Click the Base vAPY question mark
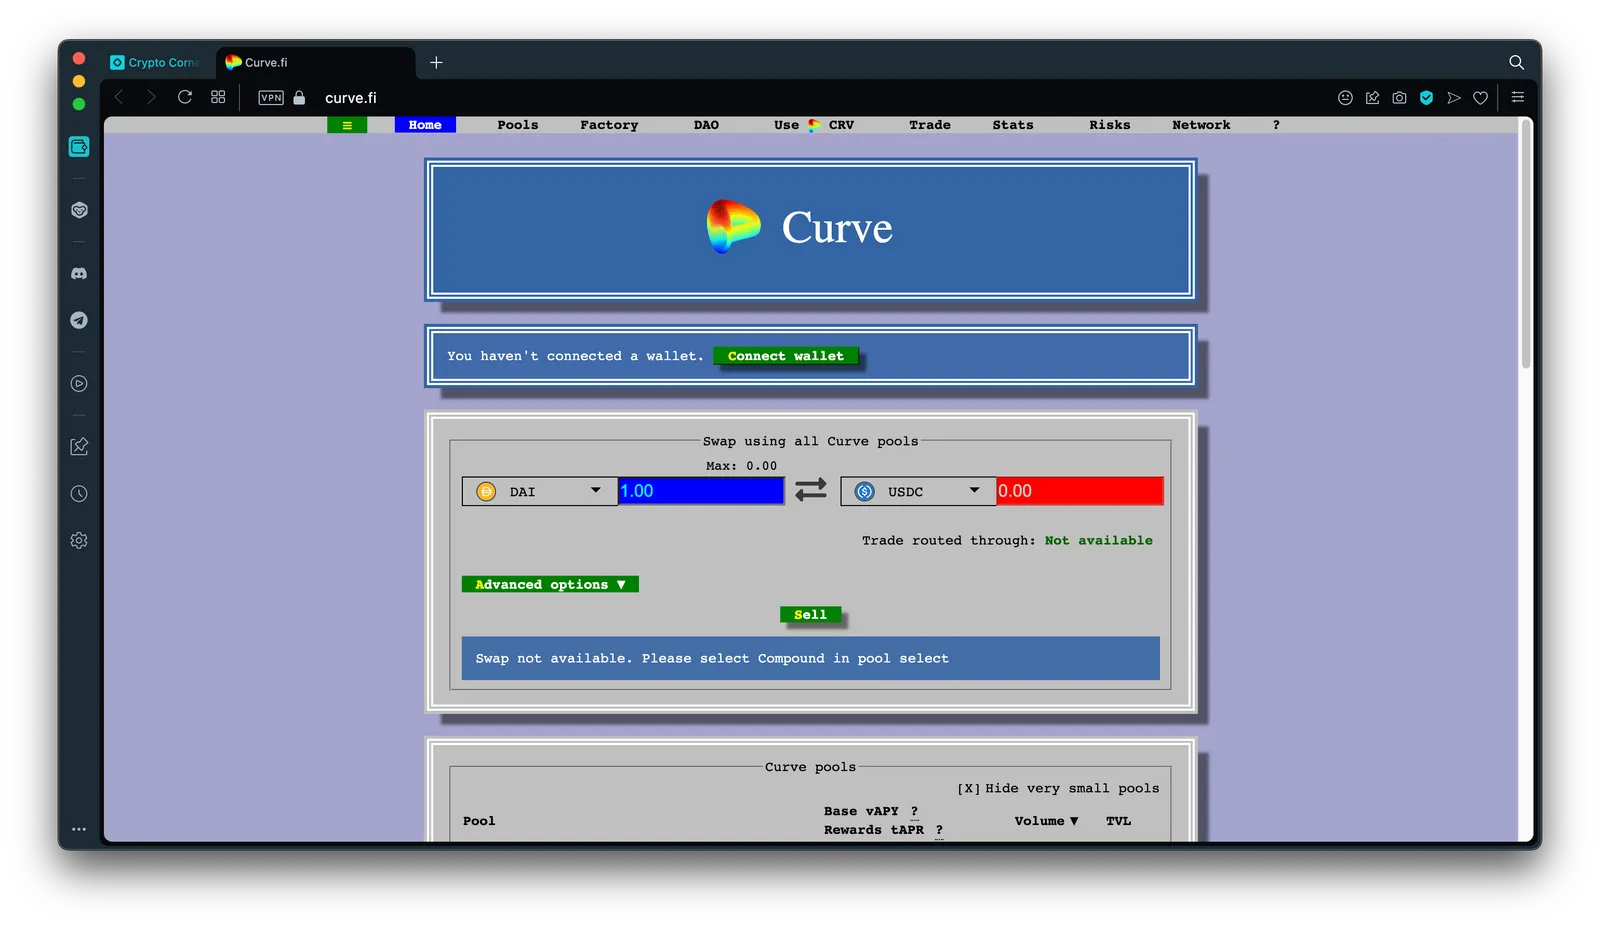Viewport: 1600px width, 927px height. coord(914,811)
